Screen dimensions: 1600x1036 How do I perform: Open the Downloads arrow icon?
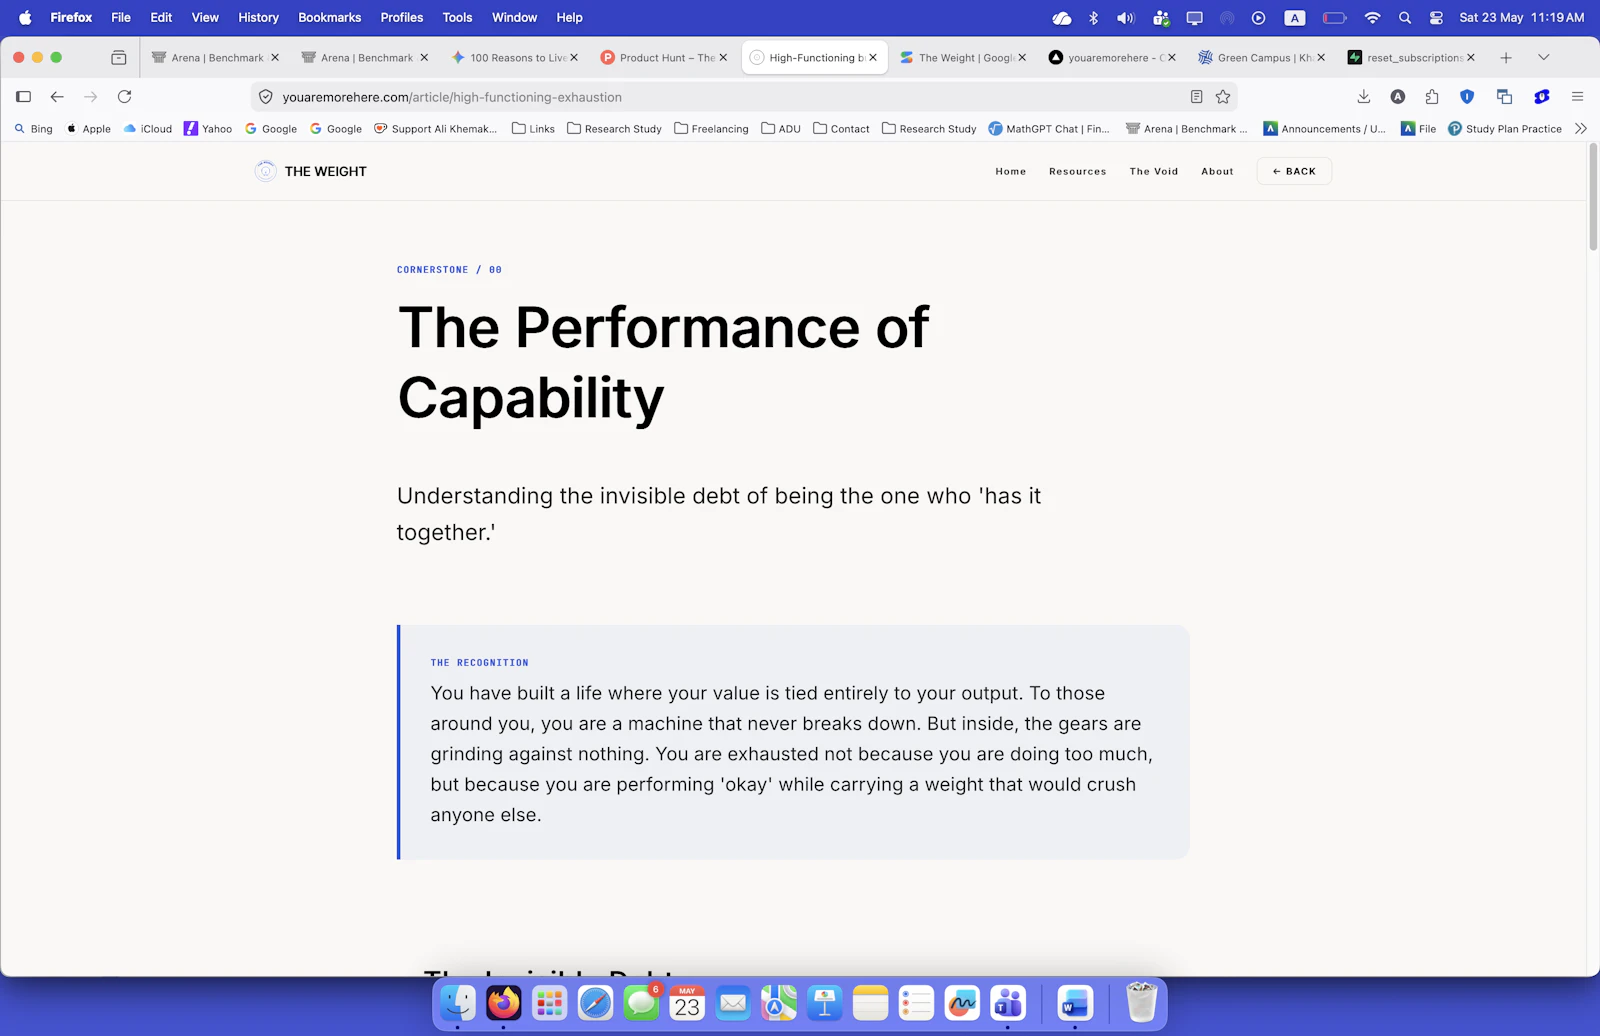point(1364,97)
